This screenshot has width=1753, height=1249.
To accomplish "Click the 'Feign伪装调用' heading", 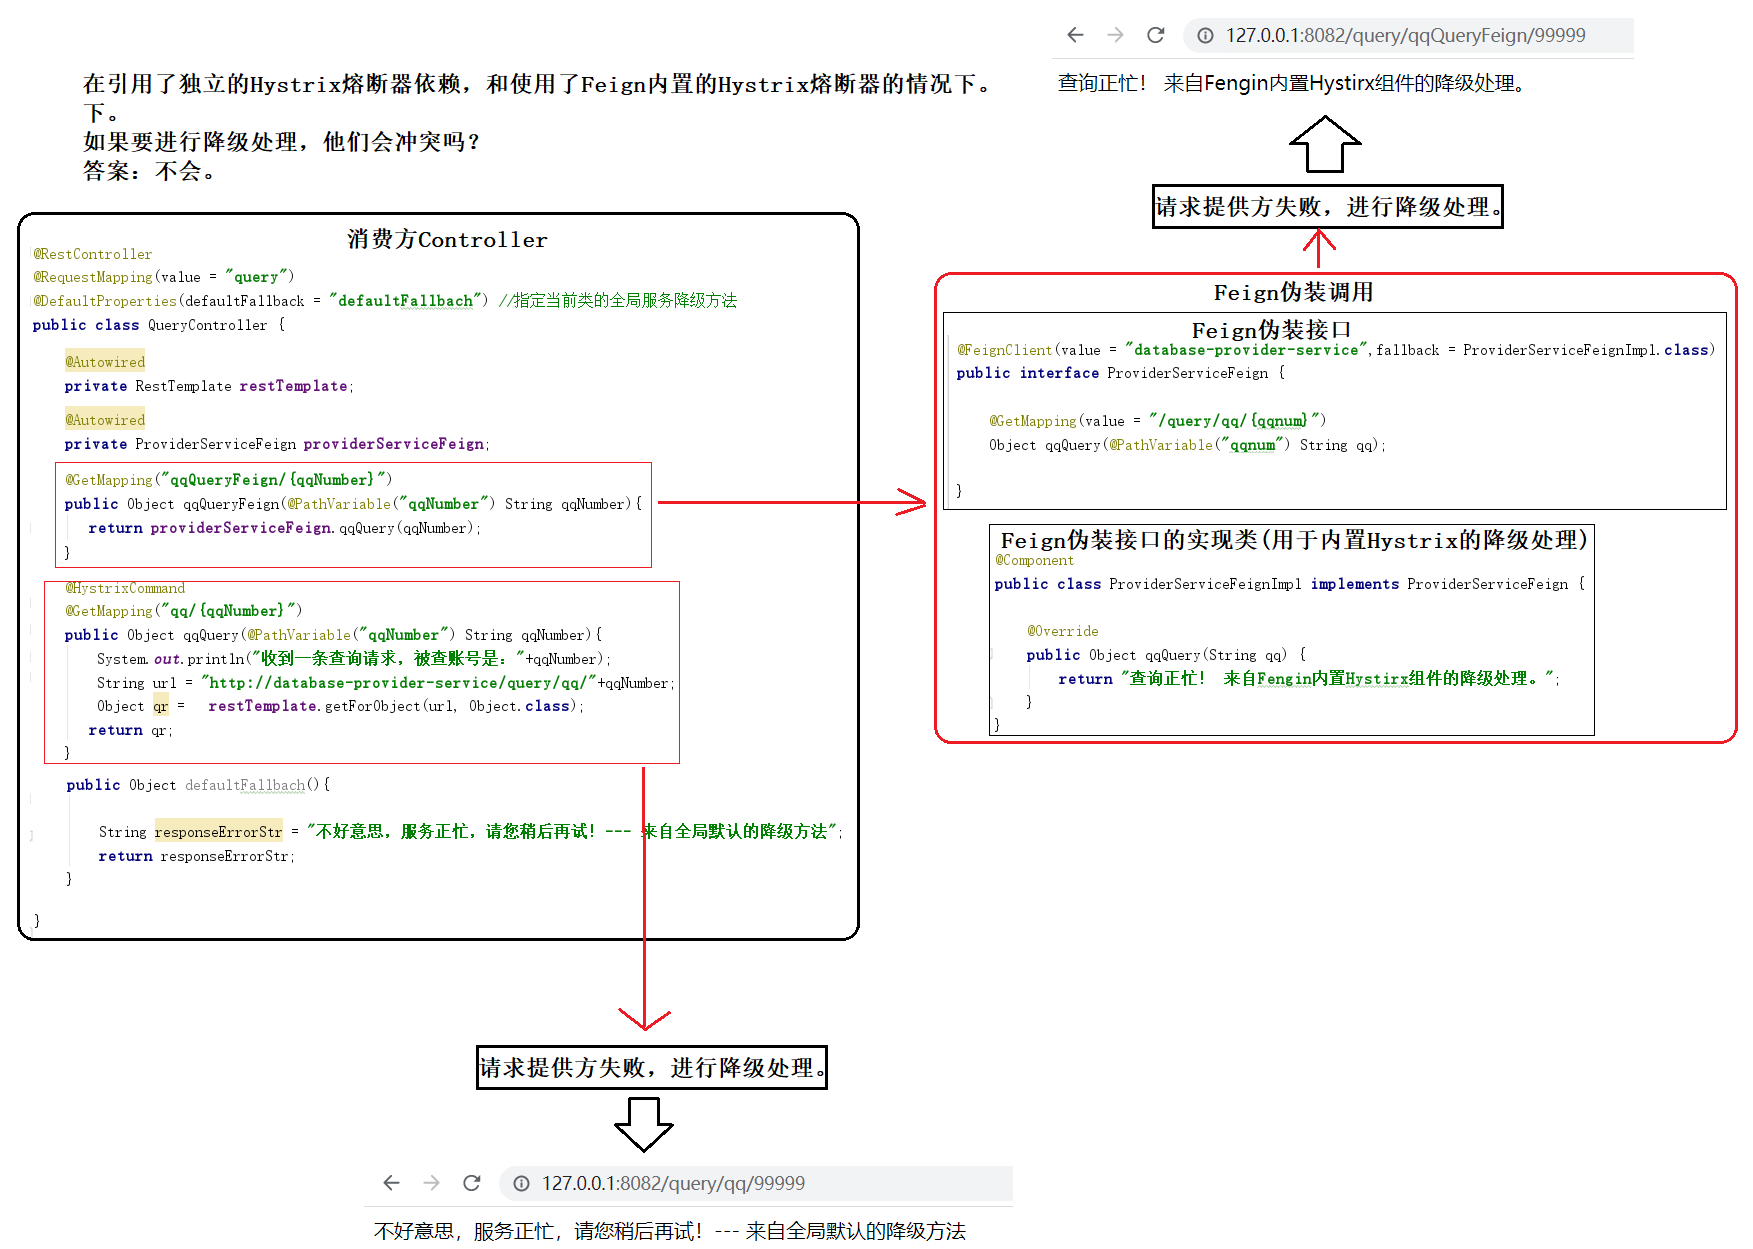I will (x=1293, y=292).
